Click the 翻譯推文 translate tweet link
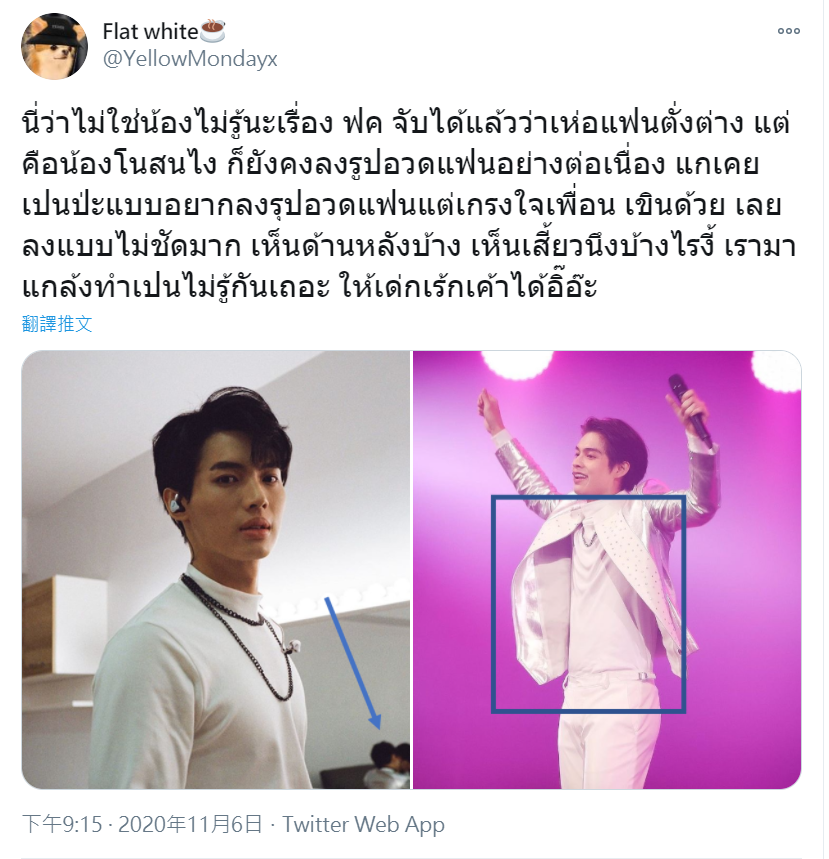Image resolution: width=829 pixels, height=859 pixels. pyautogui.click(x=57, y=324)
